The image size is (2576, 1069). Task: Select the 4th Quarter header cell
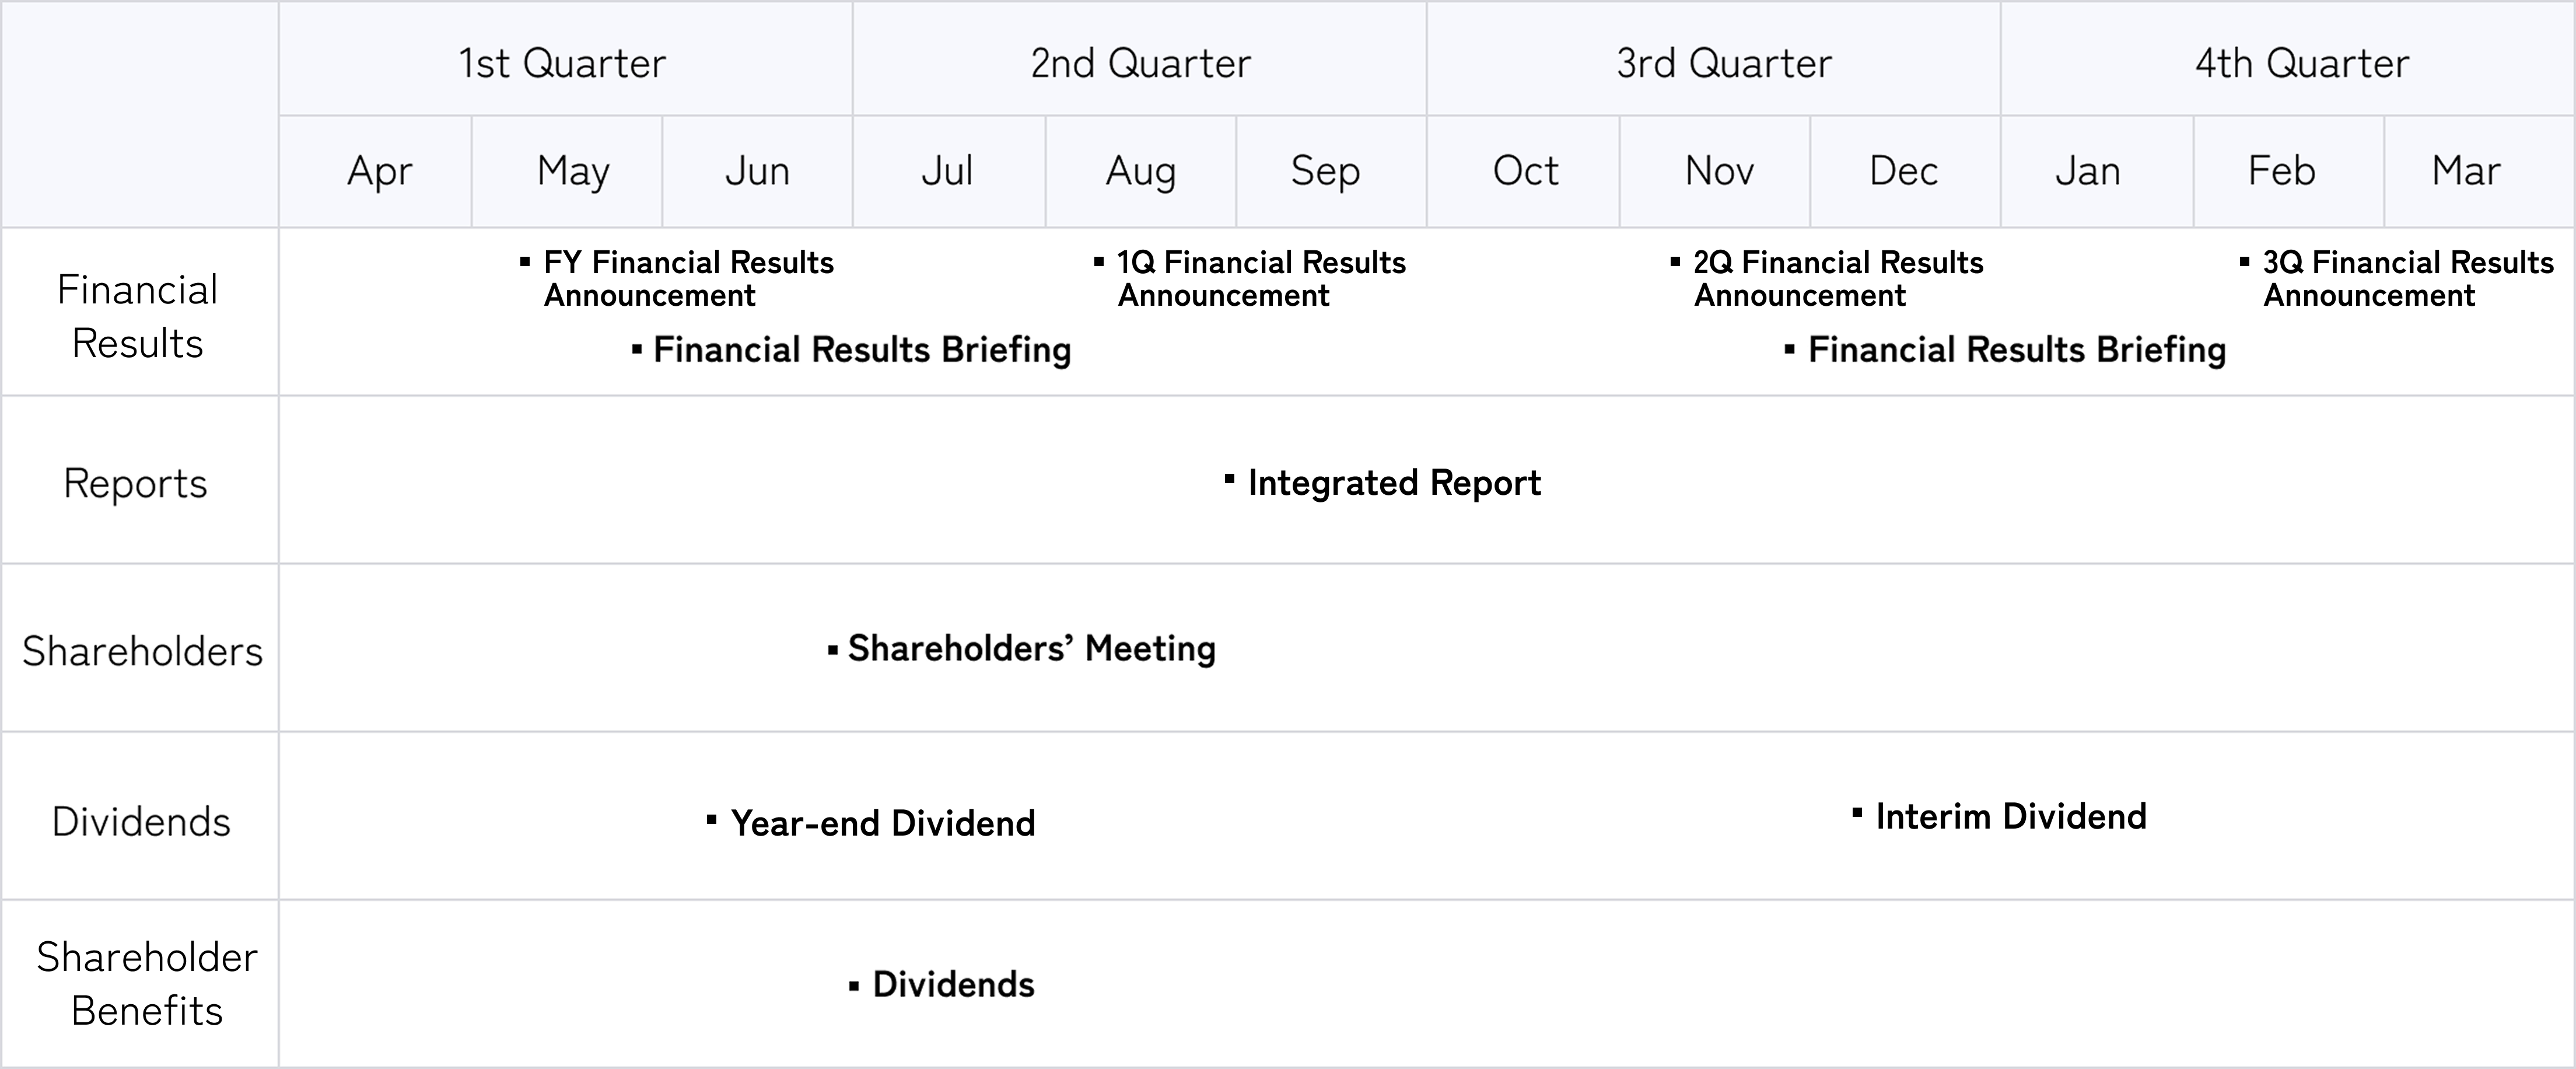point(2301,63)
